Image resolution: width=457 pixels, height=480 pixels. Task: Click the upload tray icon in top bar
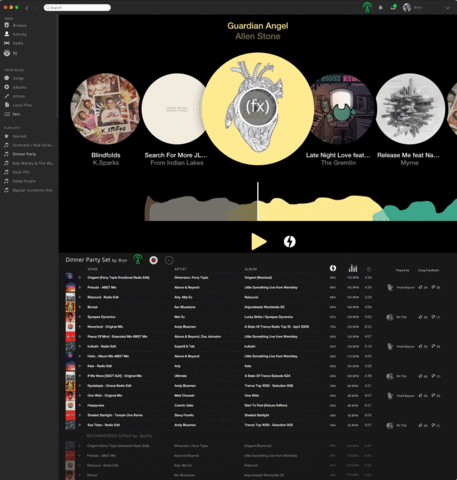pos(394,7)
